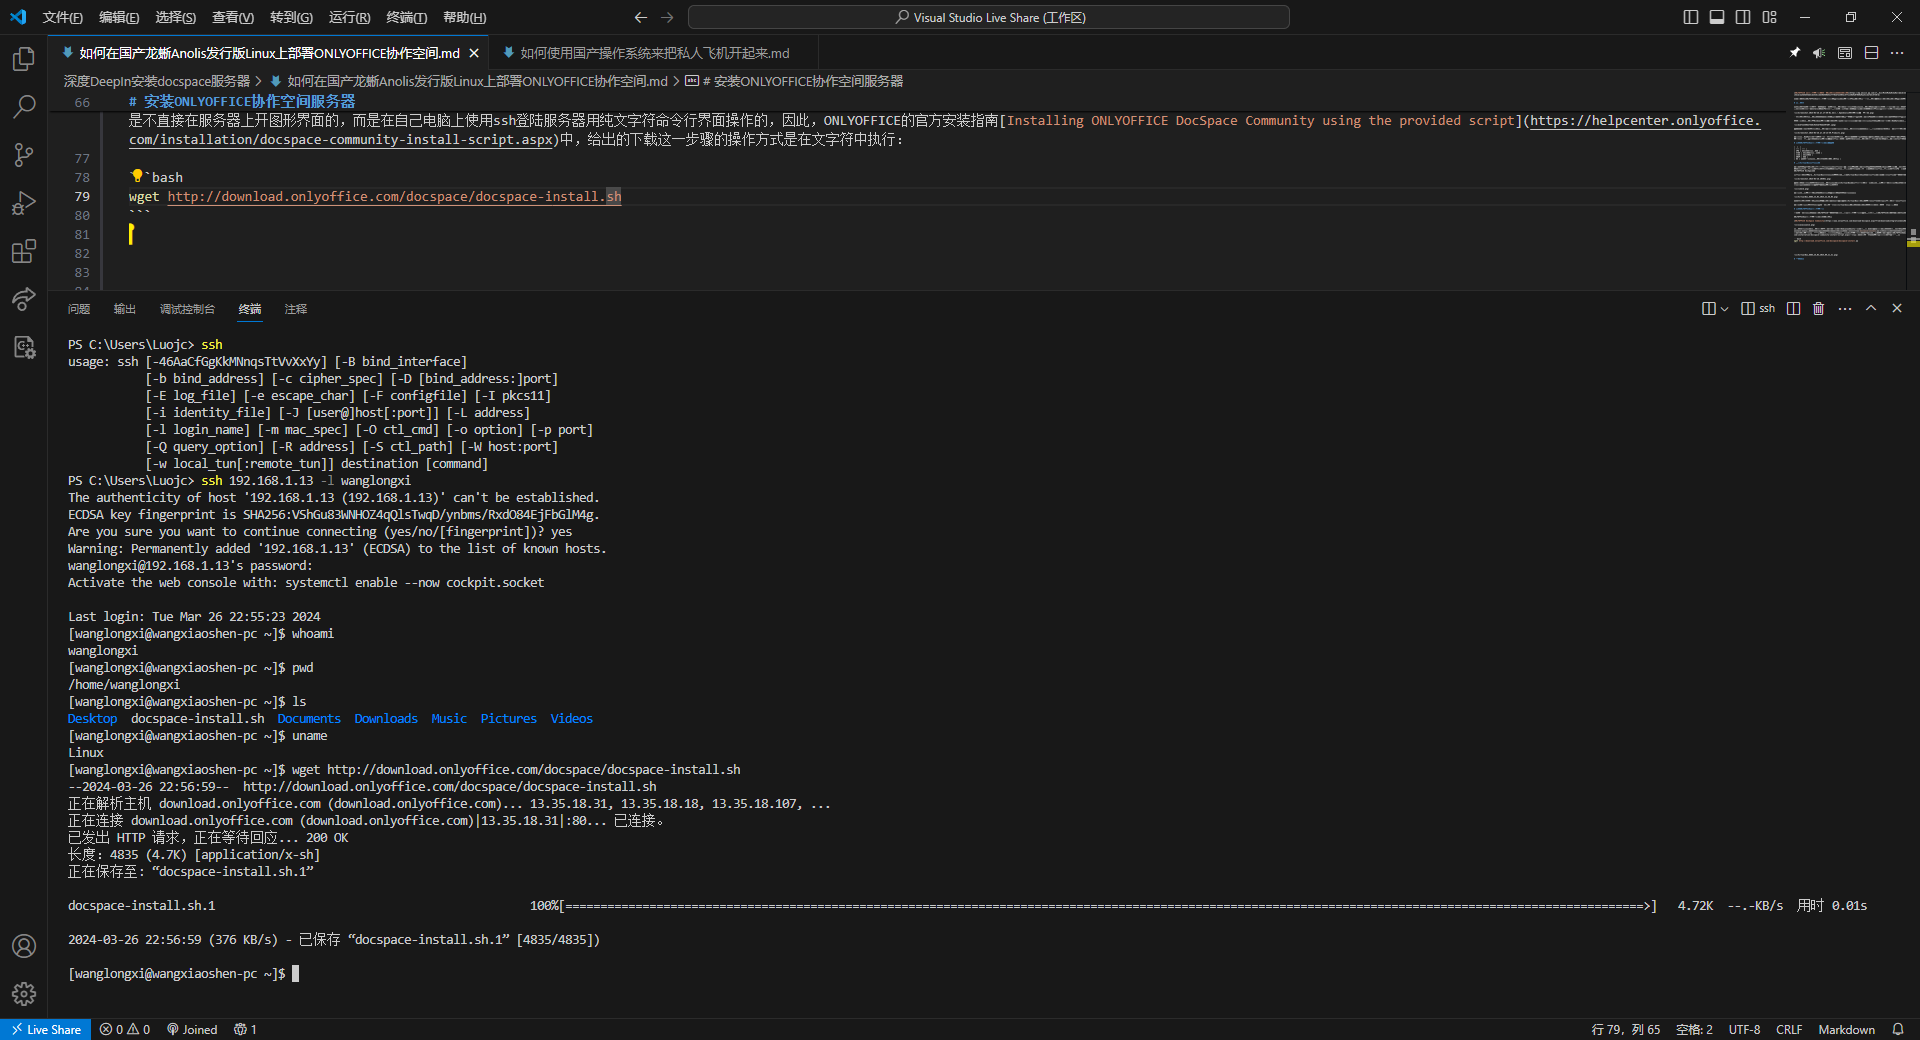Open Manage gear icon at bottom left
The width and height of the screenshot is (1920, 1040).
tap(24, 994)
